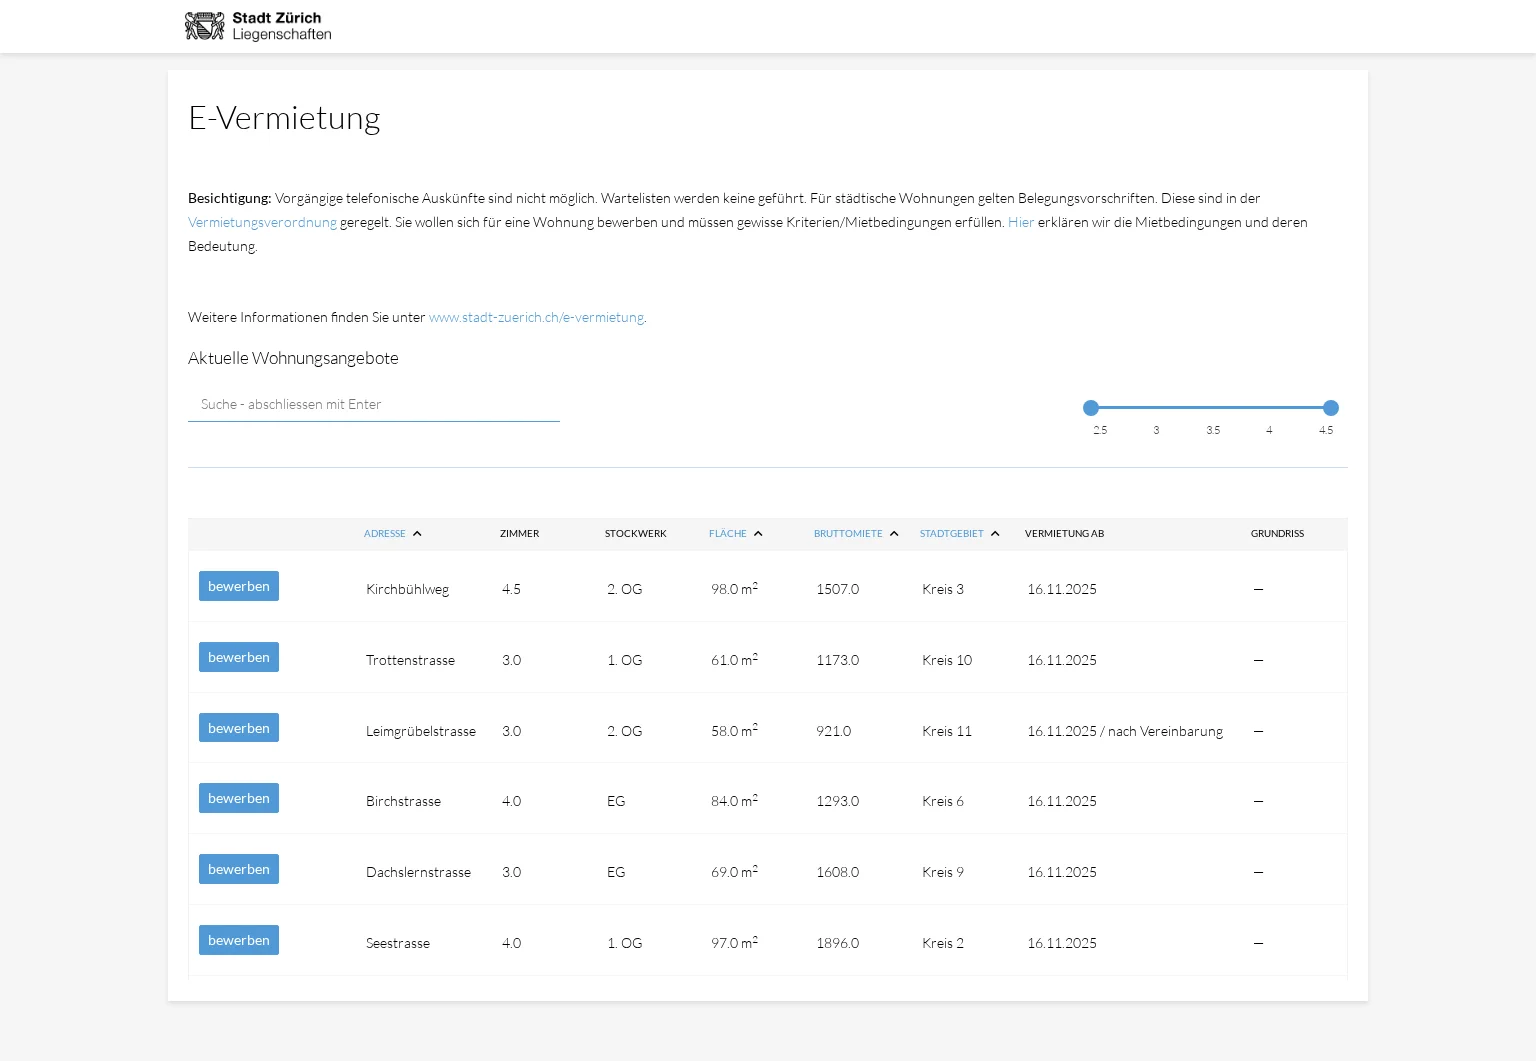The width and height of the screenshot is (1536, 1061).
Task: Click into the Suche search field
Action: (373, 405)
